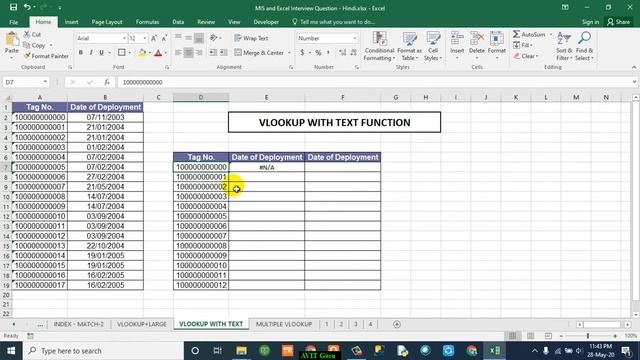Adjust the zoom slider in status bar
Screen dimensions: 640x360
pyautogui.click(x=588, y=336)
